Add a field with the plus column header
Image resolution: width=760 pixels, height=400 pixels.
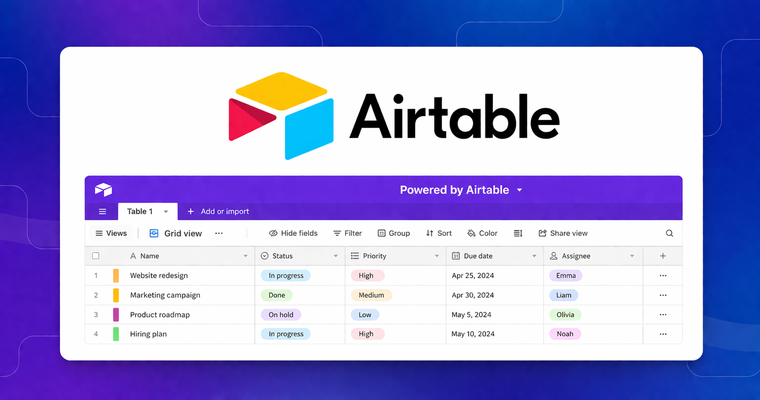click(x=663, y=256)
